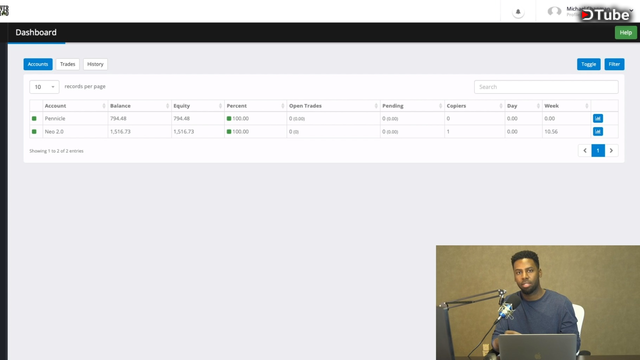This screenshot has height=360, width=640.
Task: Click green status square for Neo 2.0
Action: tap(34, 131)
